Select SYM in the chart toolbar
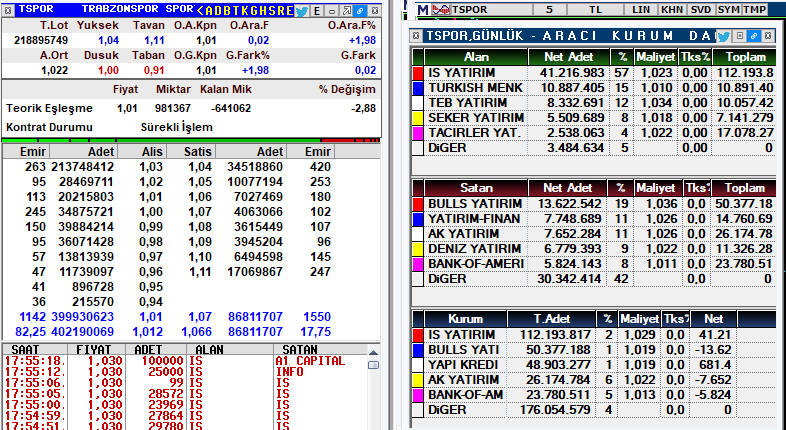The image size is (786, 430). 728,9
